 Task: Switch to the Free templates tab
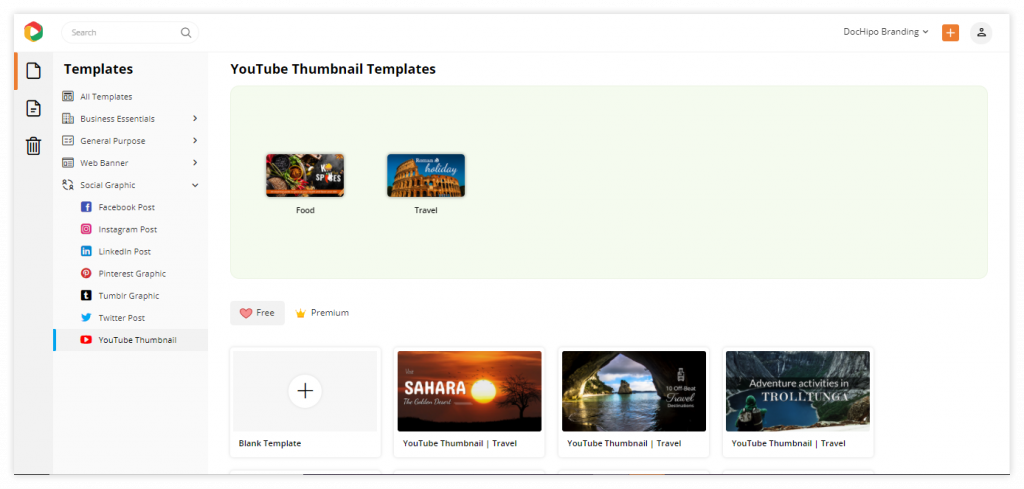(257, 313)
